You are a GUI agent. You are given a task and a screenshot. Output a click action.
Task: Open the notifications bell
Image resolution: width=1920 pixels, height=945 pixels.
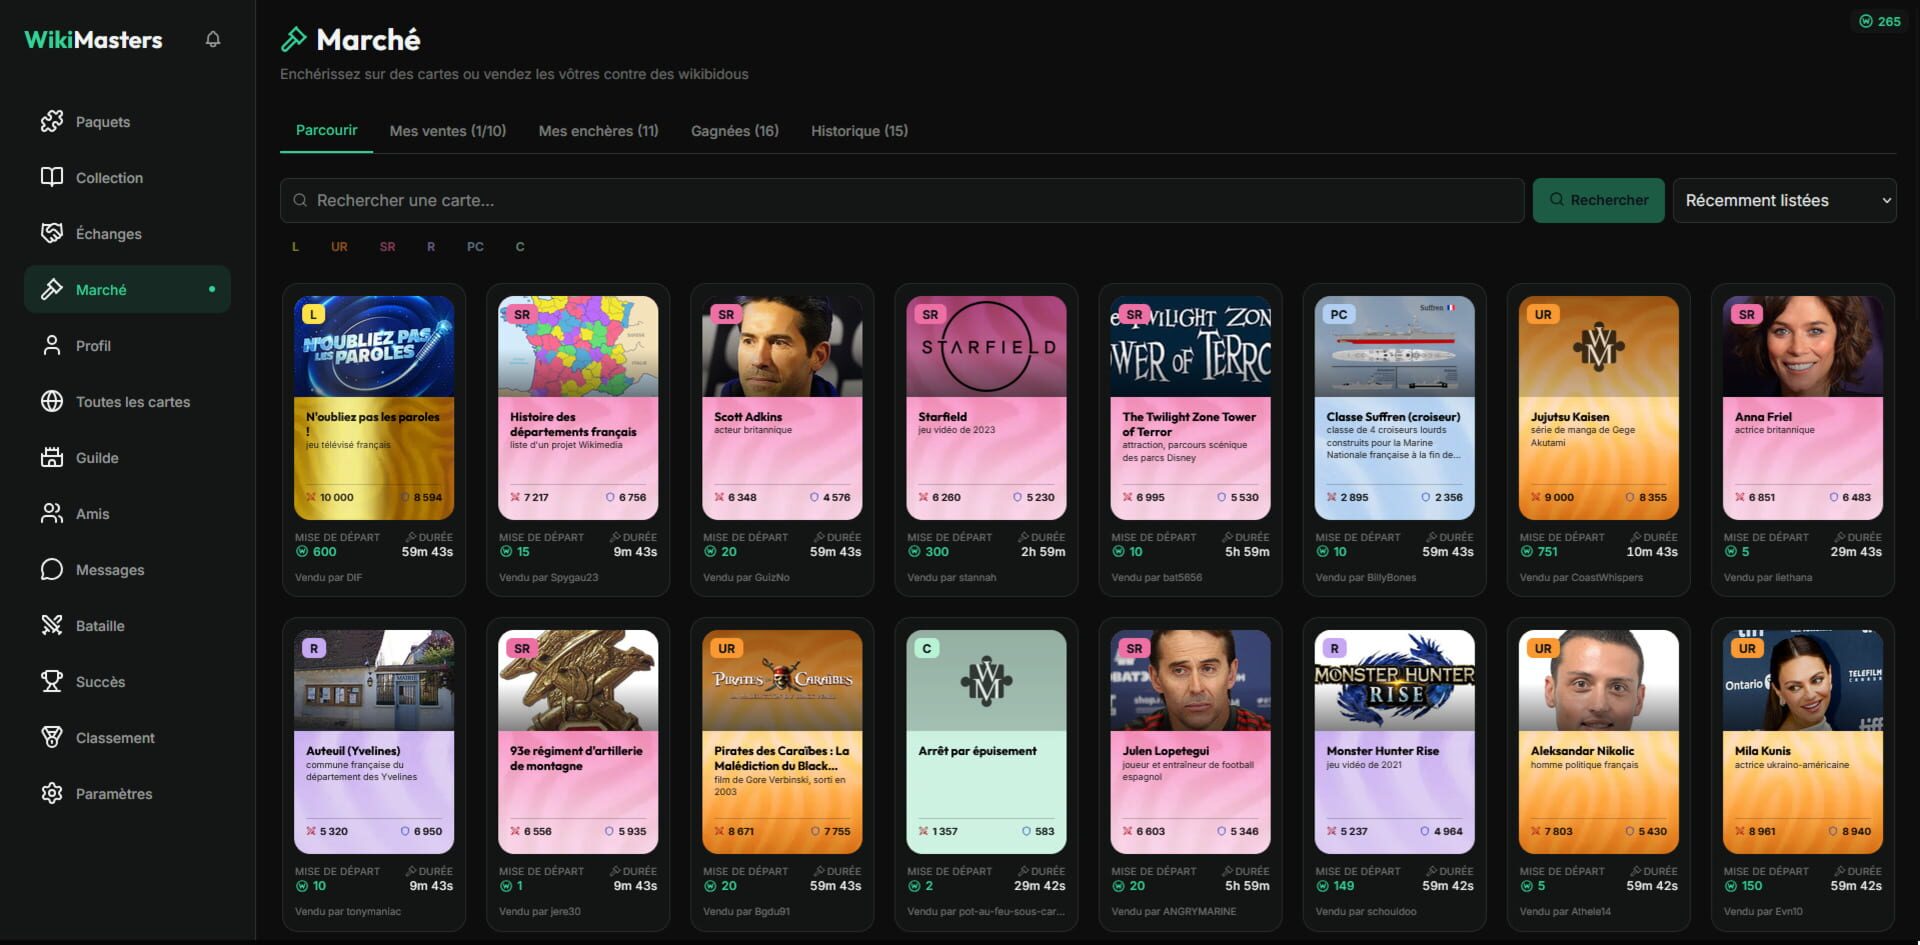[x=213, y=39]
